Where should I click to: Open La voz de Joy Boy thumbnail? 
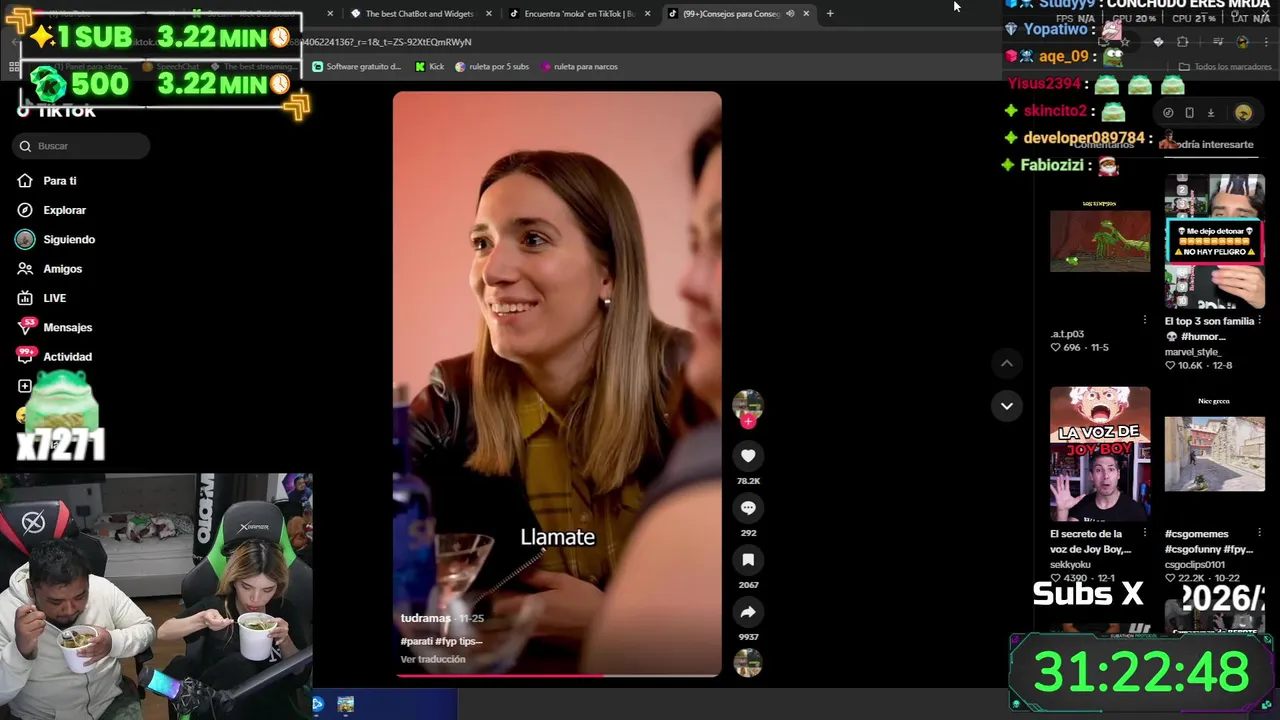[1100, 455]
